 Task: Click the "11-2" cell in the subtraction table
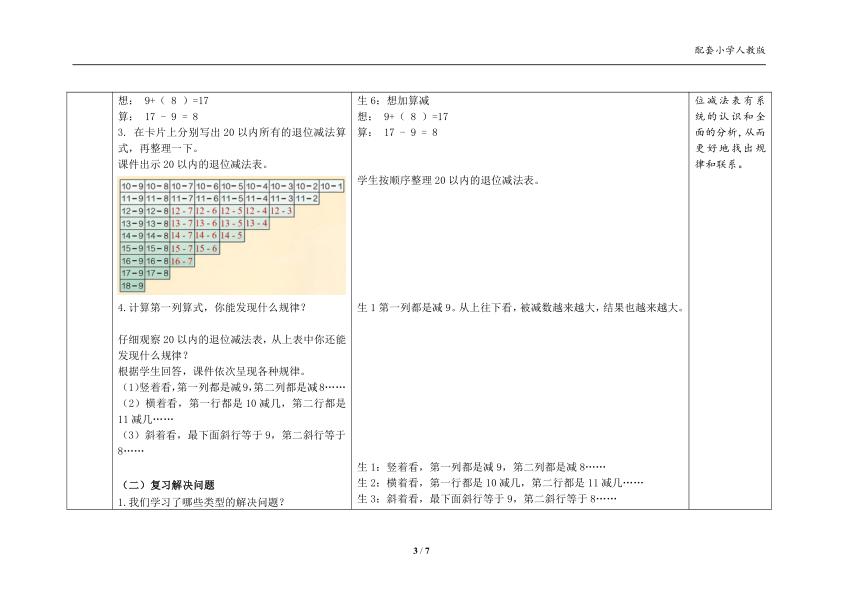tap(307, 198)
